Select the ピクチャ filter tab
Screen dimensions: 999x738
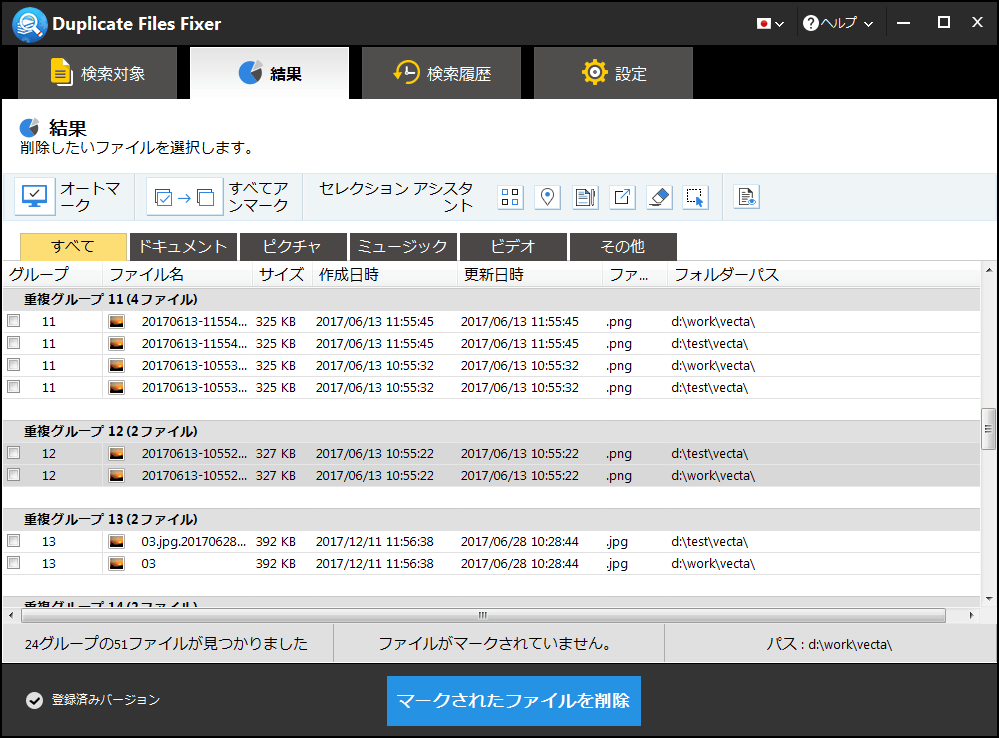(293, 247)
